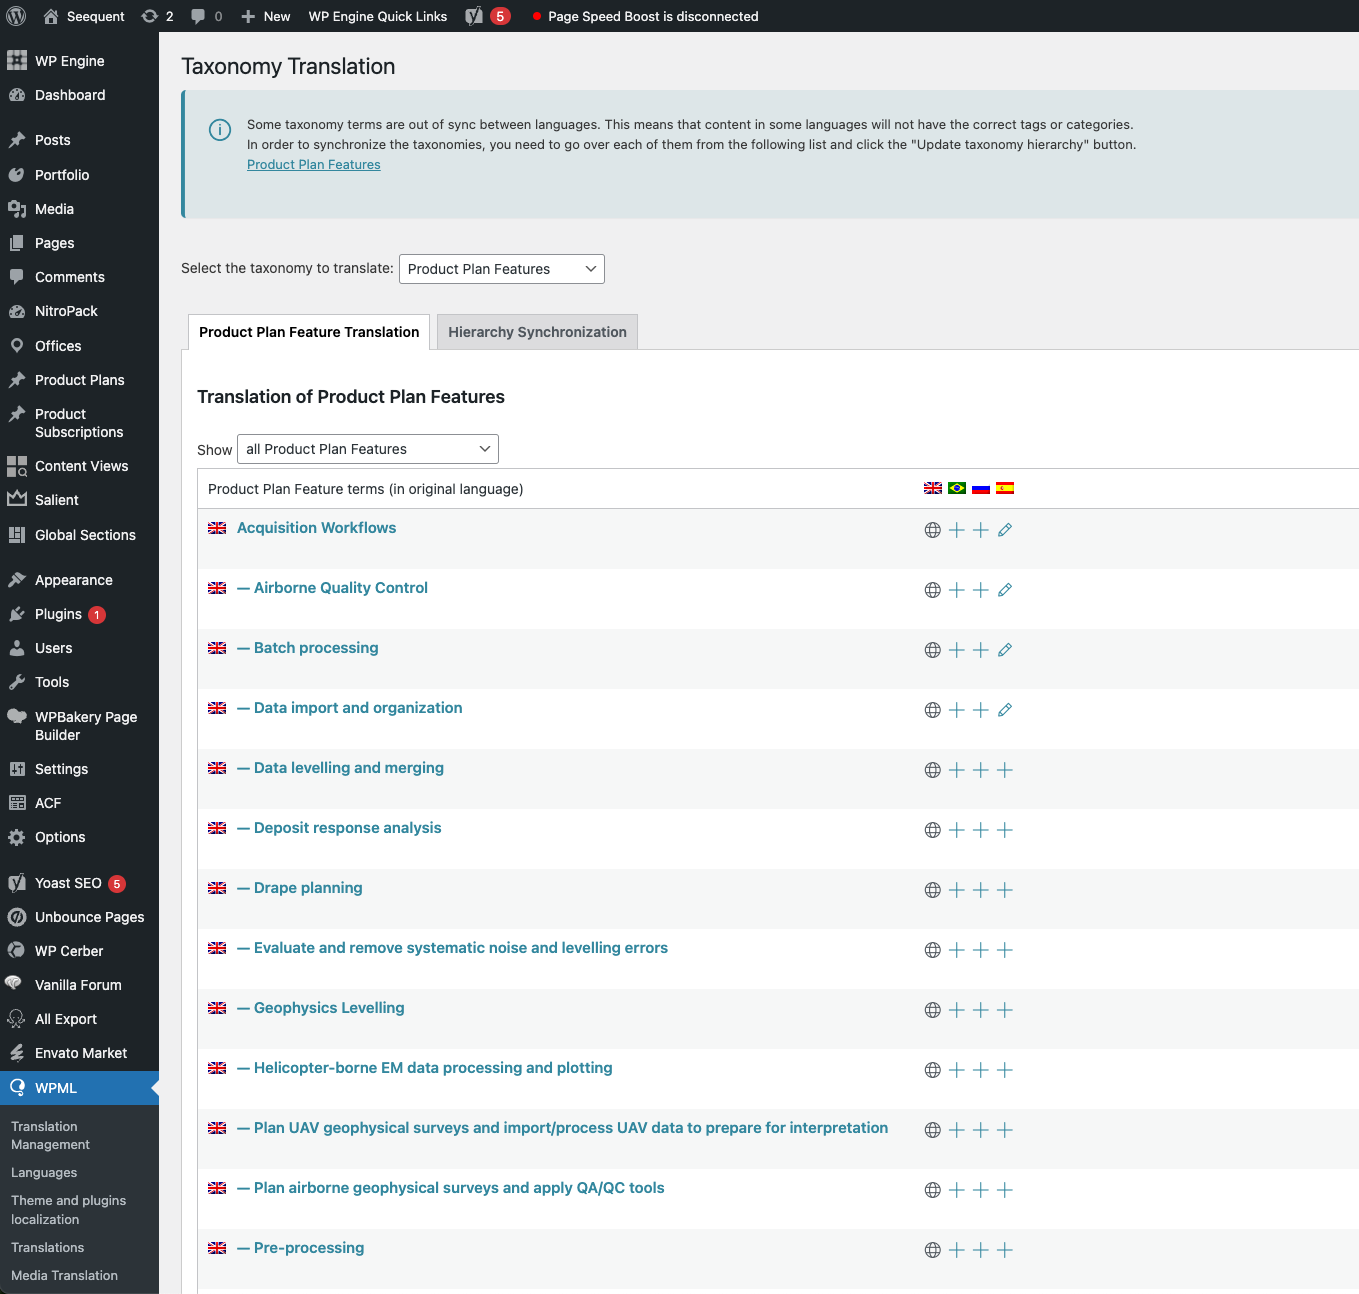Click the comments bubble in admin bar

[206, 16]
